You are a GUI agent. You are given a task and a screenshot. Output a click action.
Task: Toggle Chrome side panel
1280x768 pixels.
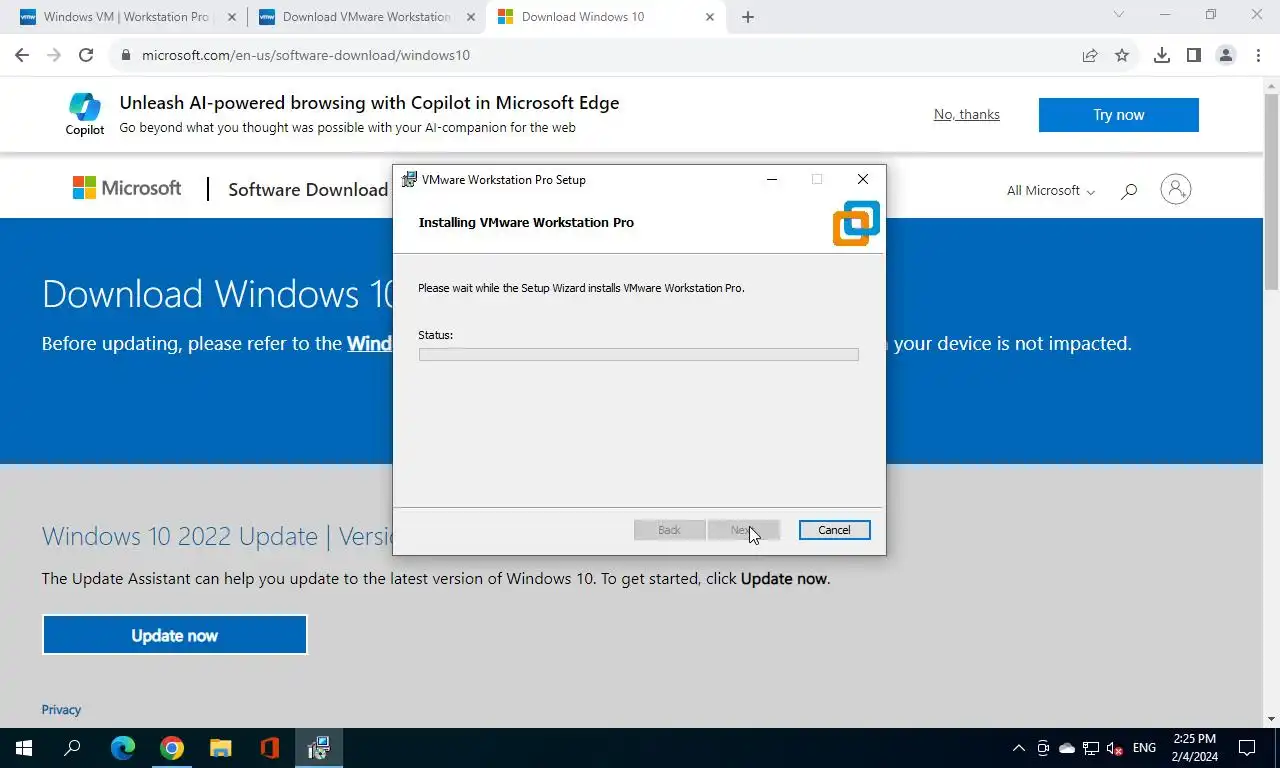[x=1194, y=55]
